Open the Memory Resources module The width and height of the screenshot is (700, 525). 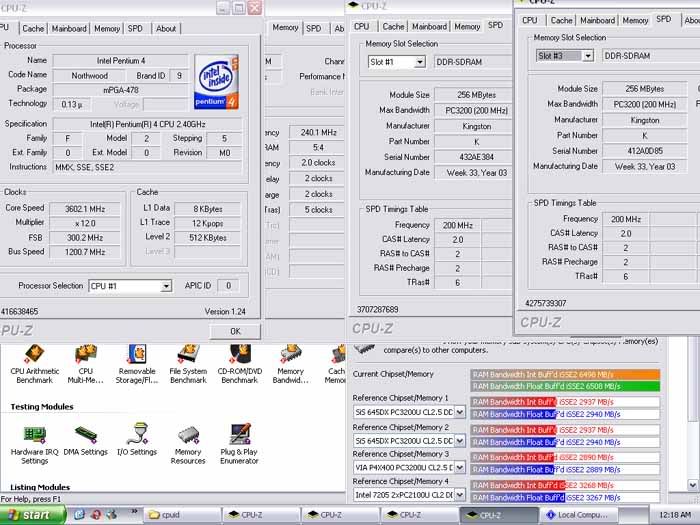[x=188, y=434]
